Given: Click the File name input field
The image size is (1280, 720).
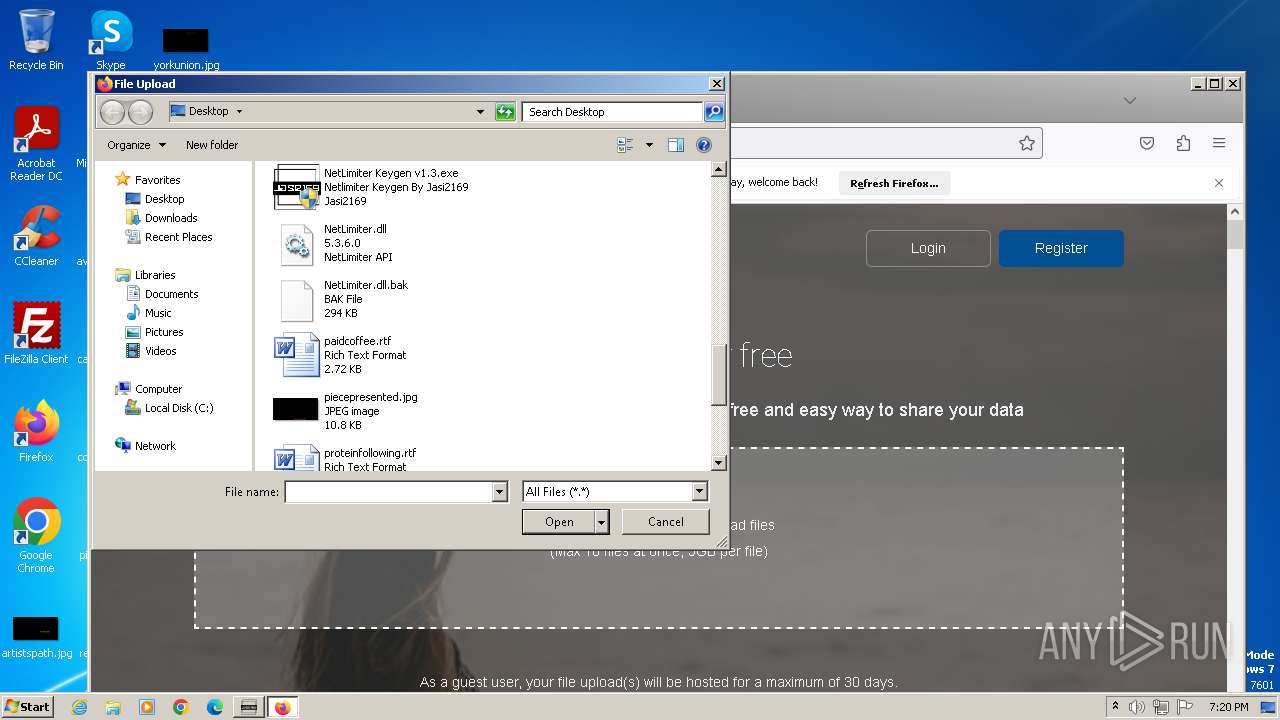Looking at the screenshot, I should coord(389,492).
